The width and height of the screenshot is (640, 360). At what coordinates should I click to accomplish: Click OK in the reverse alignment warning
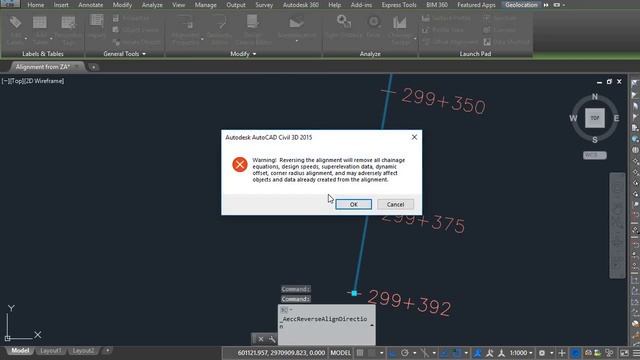click(x=353, y=204)
